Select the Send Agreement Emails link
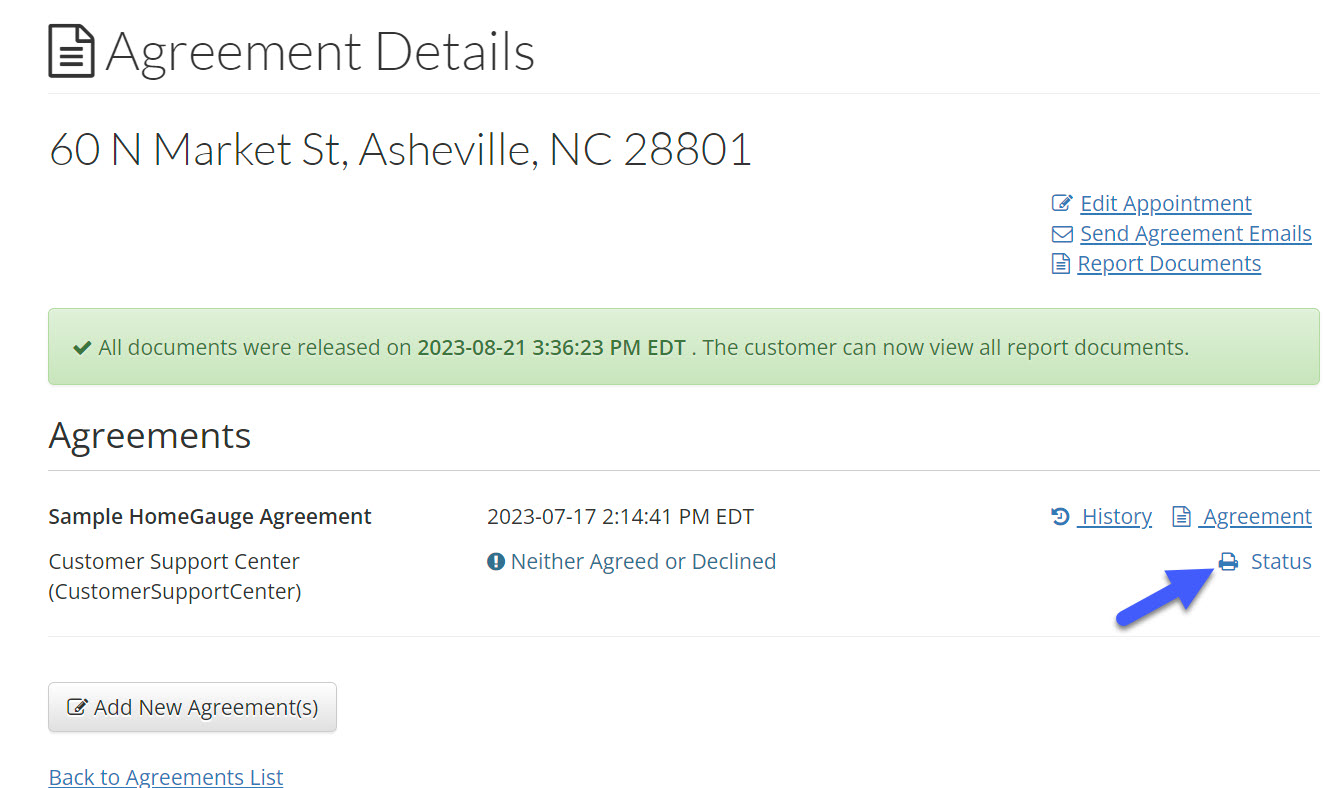Viewport: 1330px width, 788px height. pyautogui.click(x=1196, y=234)
